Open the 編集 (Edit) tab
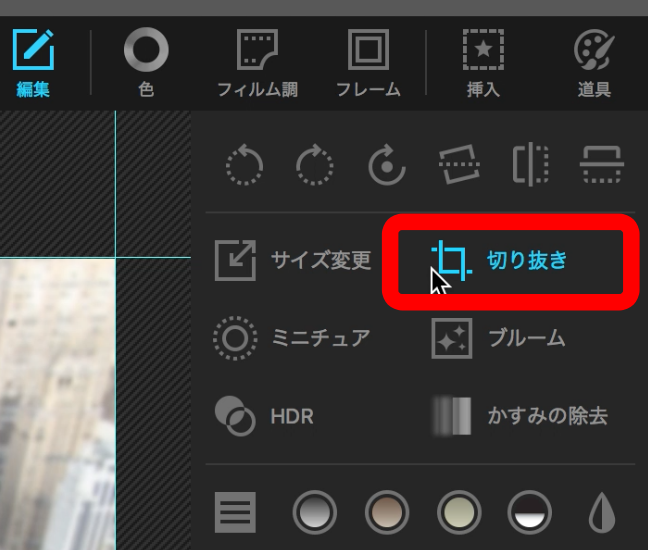 pyautogui.click(x=33, y=63)
